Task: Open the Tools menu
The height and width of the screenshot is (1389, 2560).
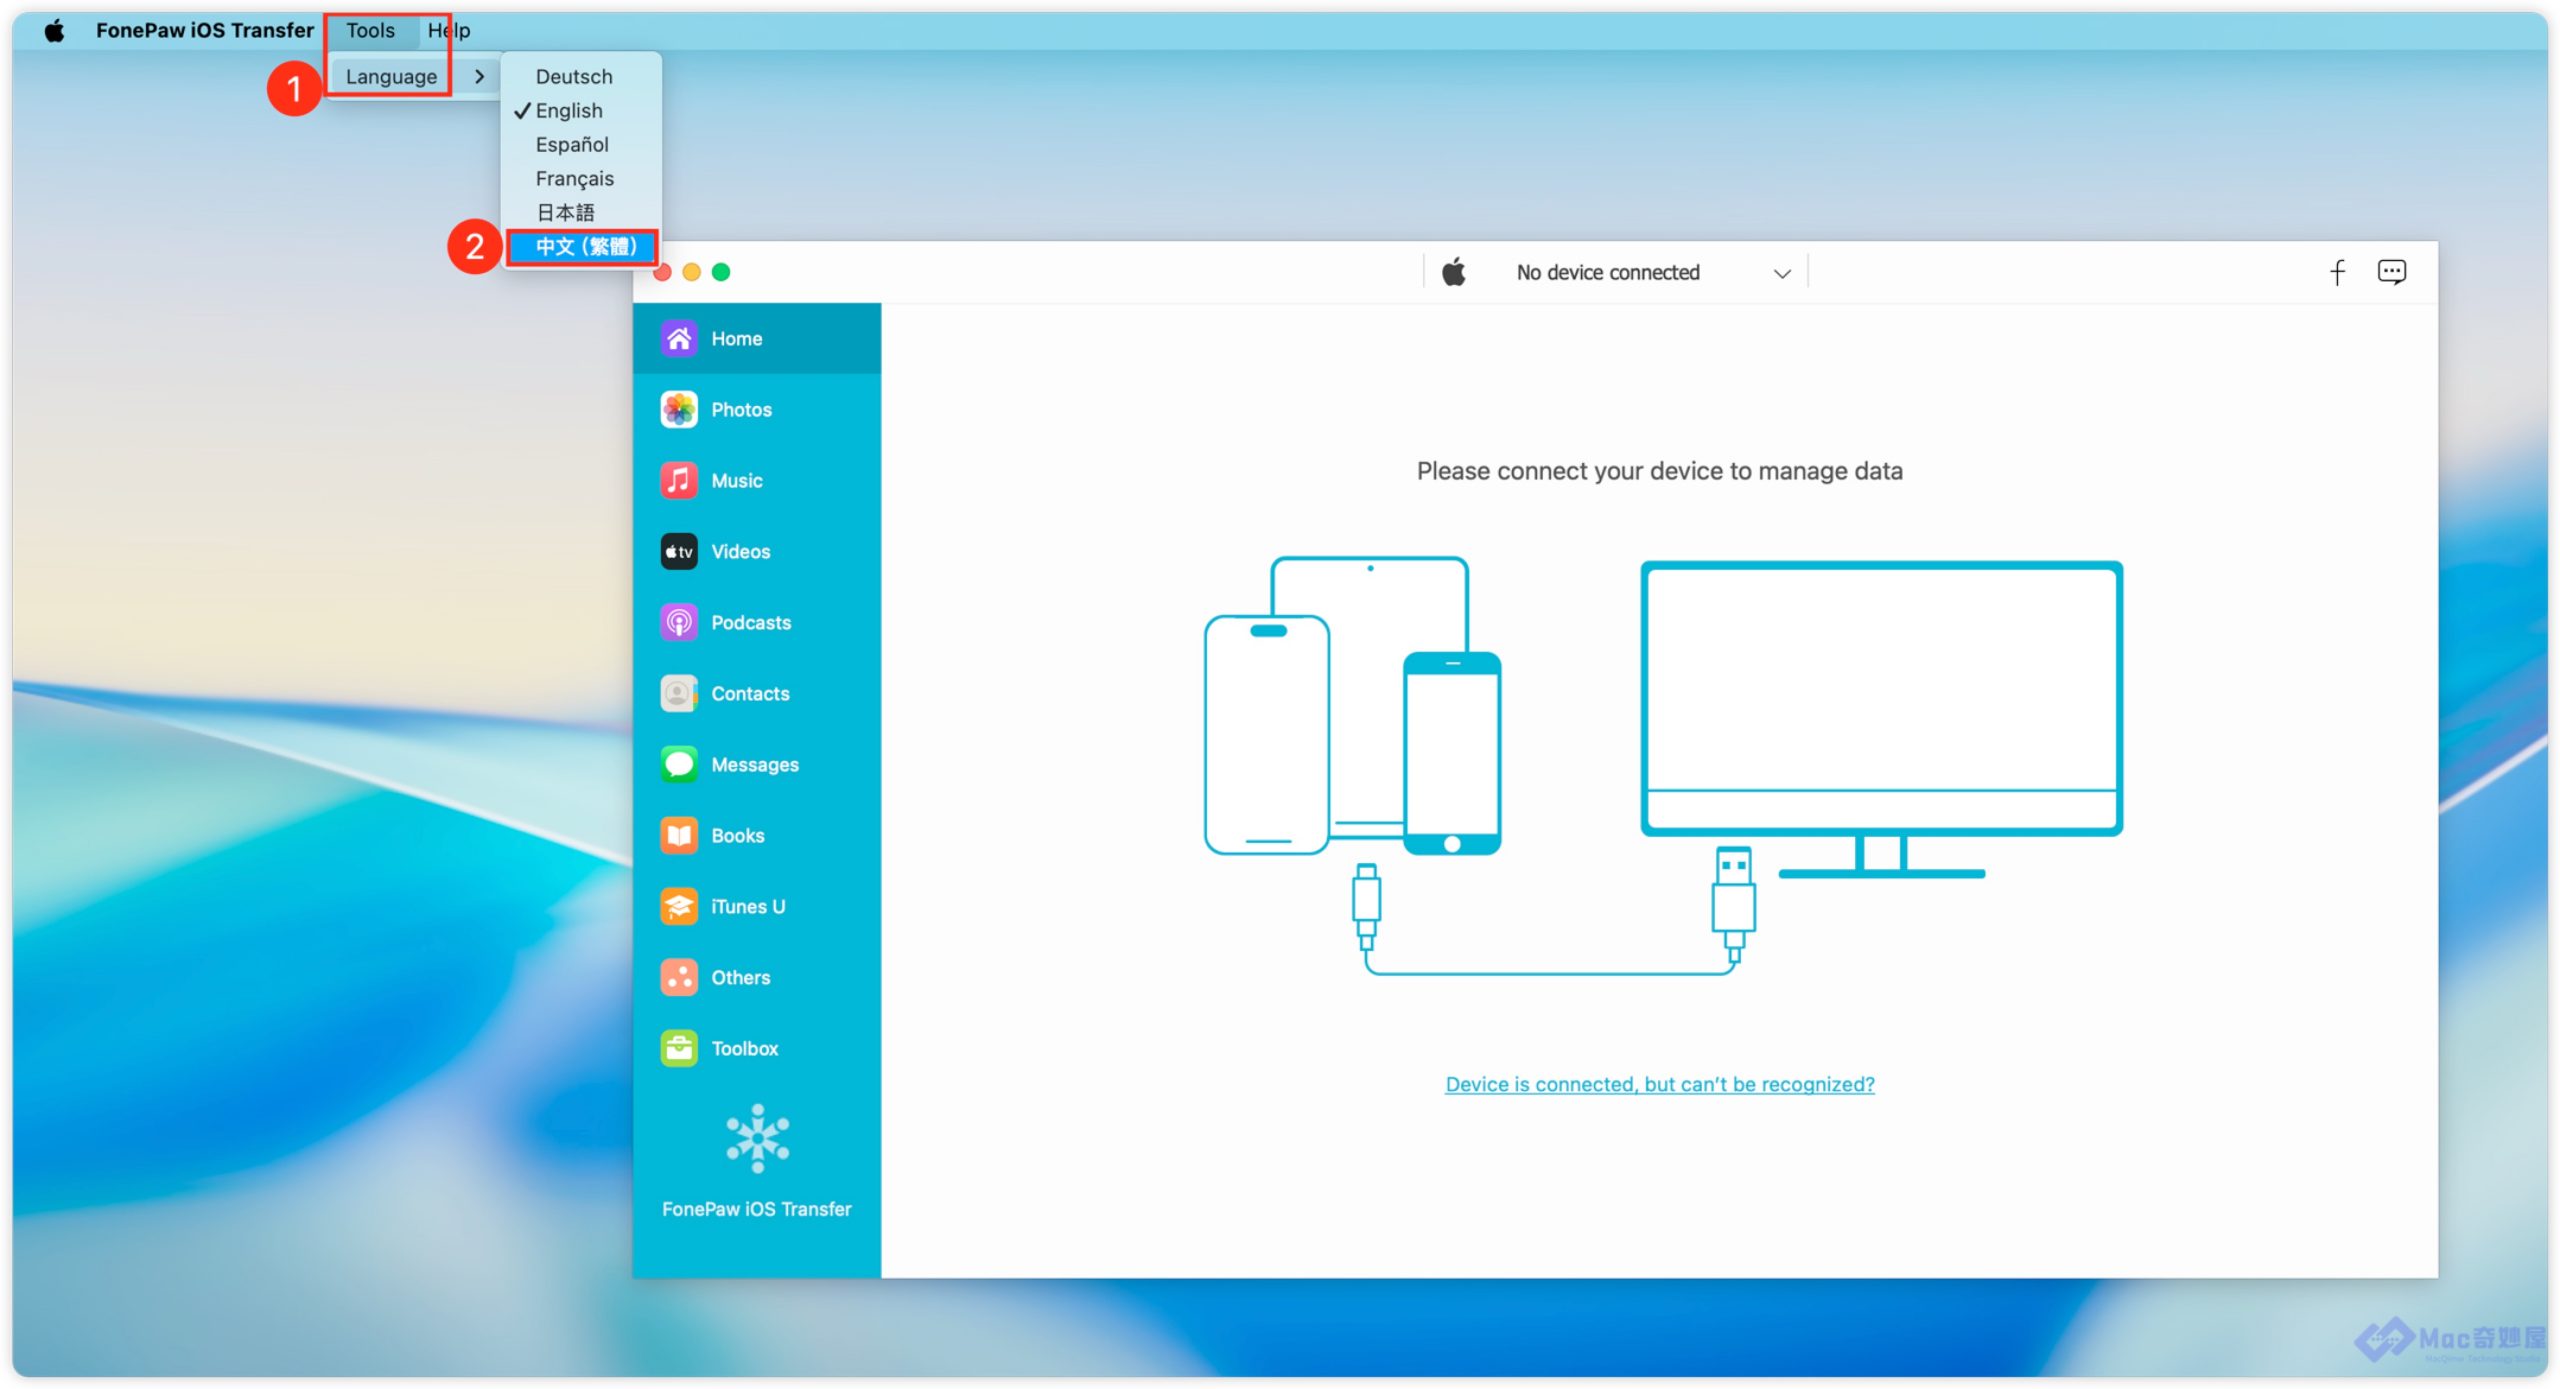Action: click(370, 31)
